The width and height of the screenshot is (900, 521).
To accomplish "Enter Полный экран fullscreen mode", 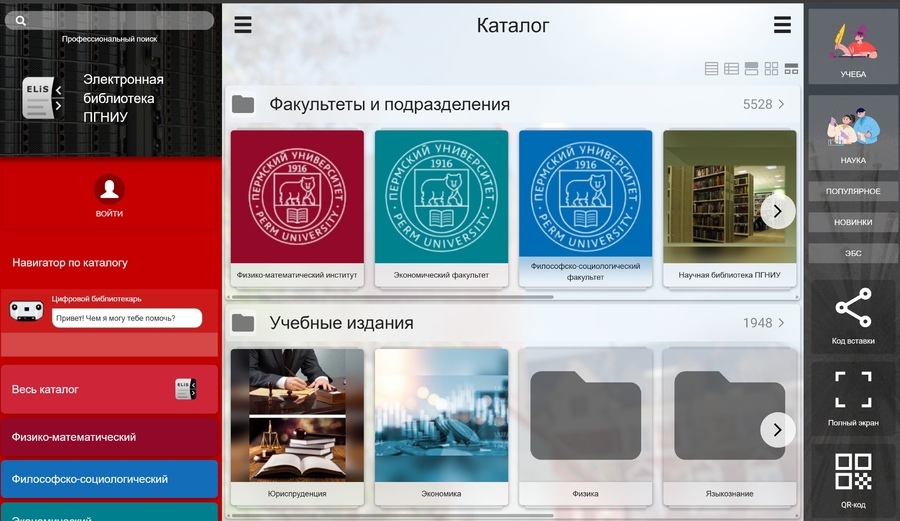I will (852, 390).
